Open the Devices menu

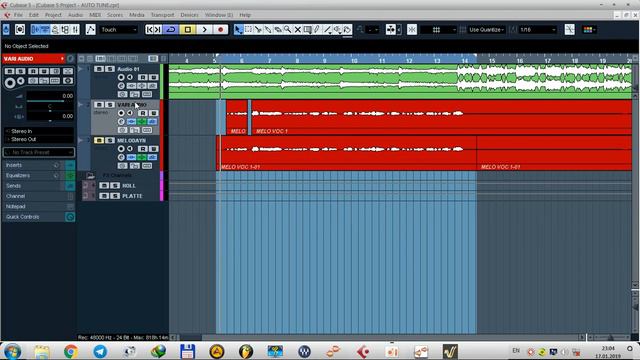point(189,15)
